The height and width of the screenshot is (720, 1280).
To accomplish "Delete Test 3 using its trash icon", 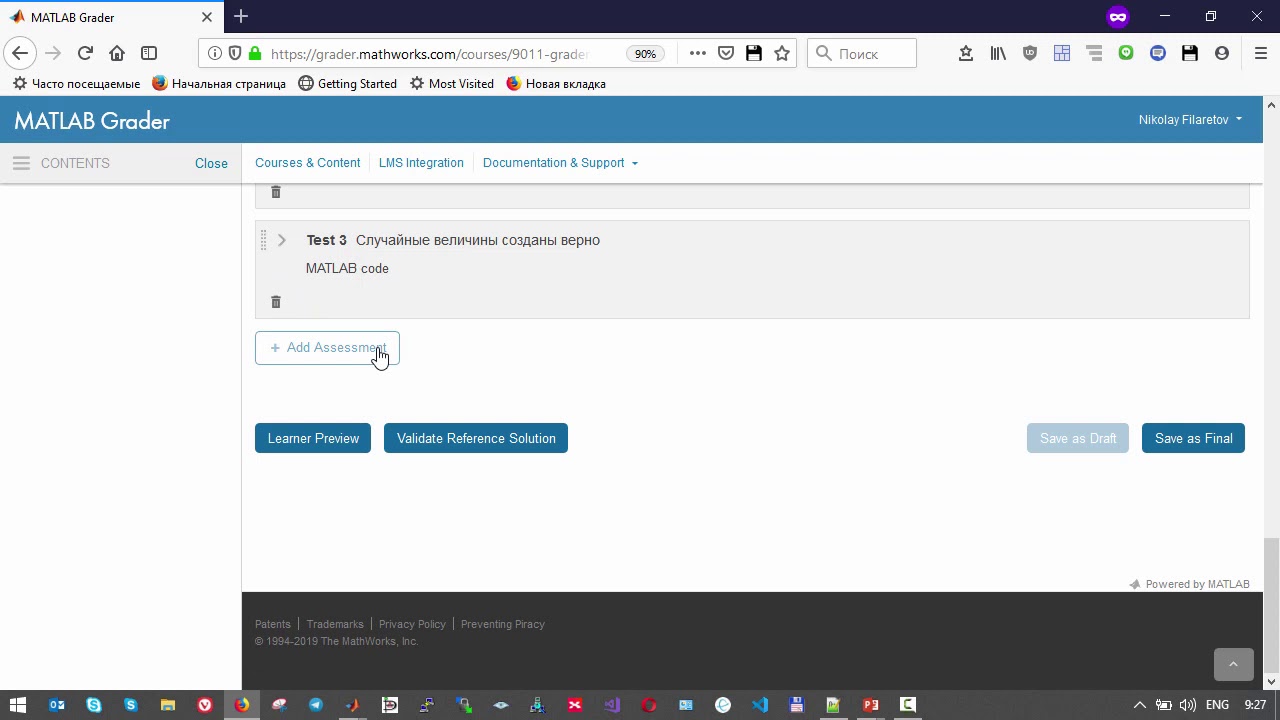I will click(x=276, y=302).
